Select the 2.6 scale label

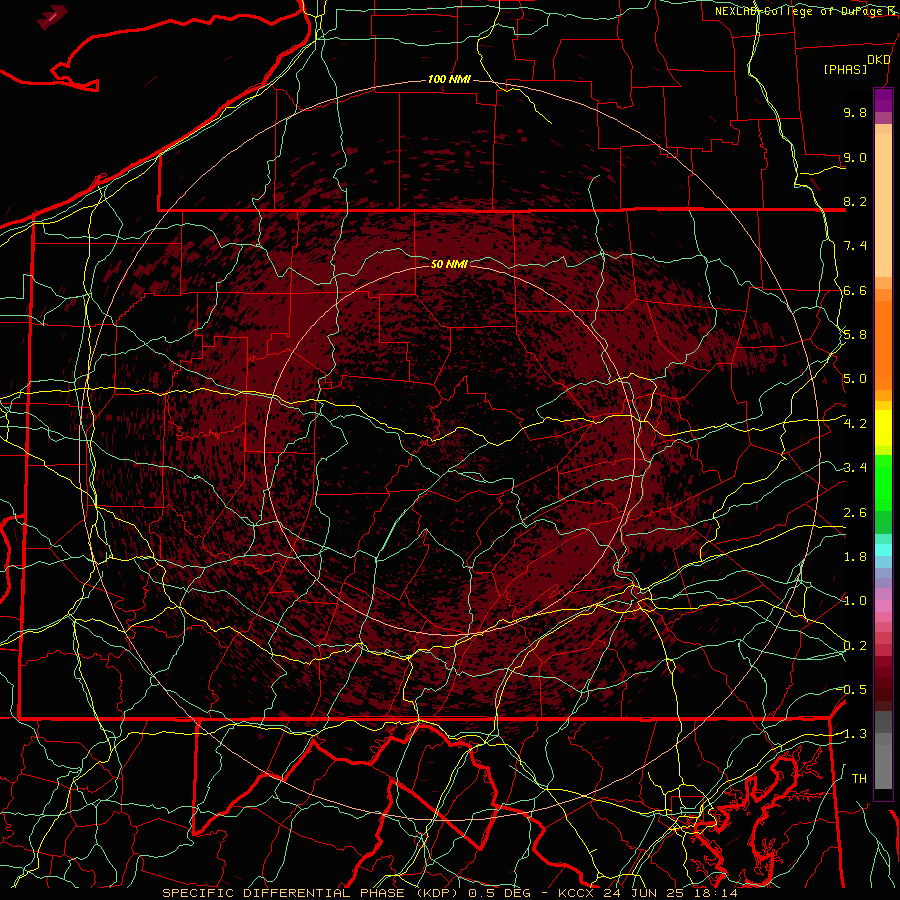point(855,513)
